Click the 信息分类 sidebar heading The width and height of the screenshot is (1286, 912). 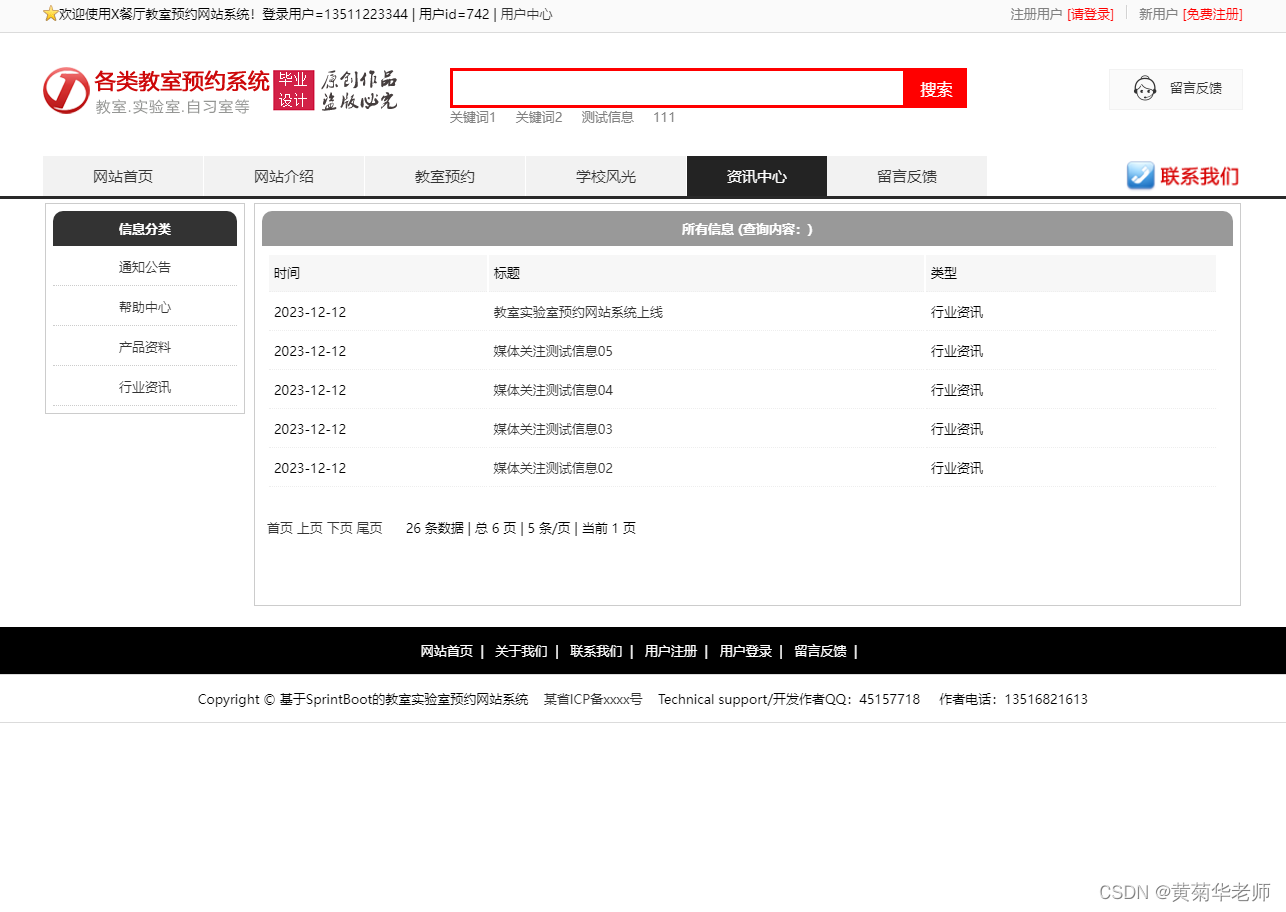point(145,228)
